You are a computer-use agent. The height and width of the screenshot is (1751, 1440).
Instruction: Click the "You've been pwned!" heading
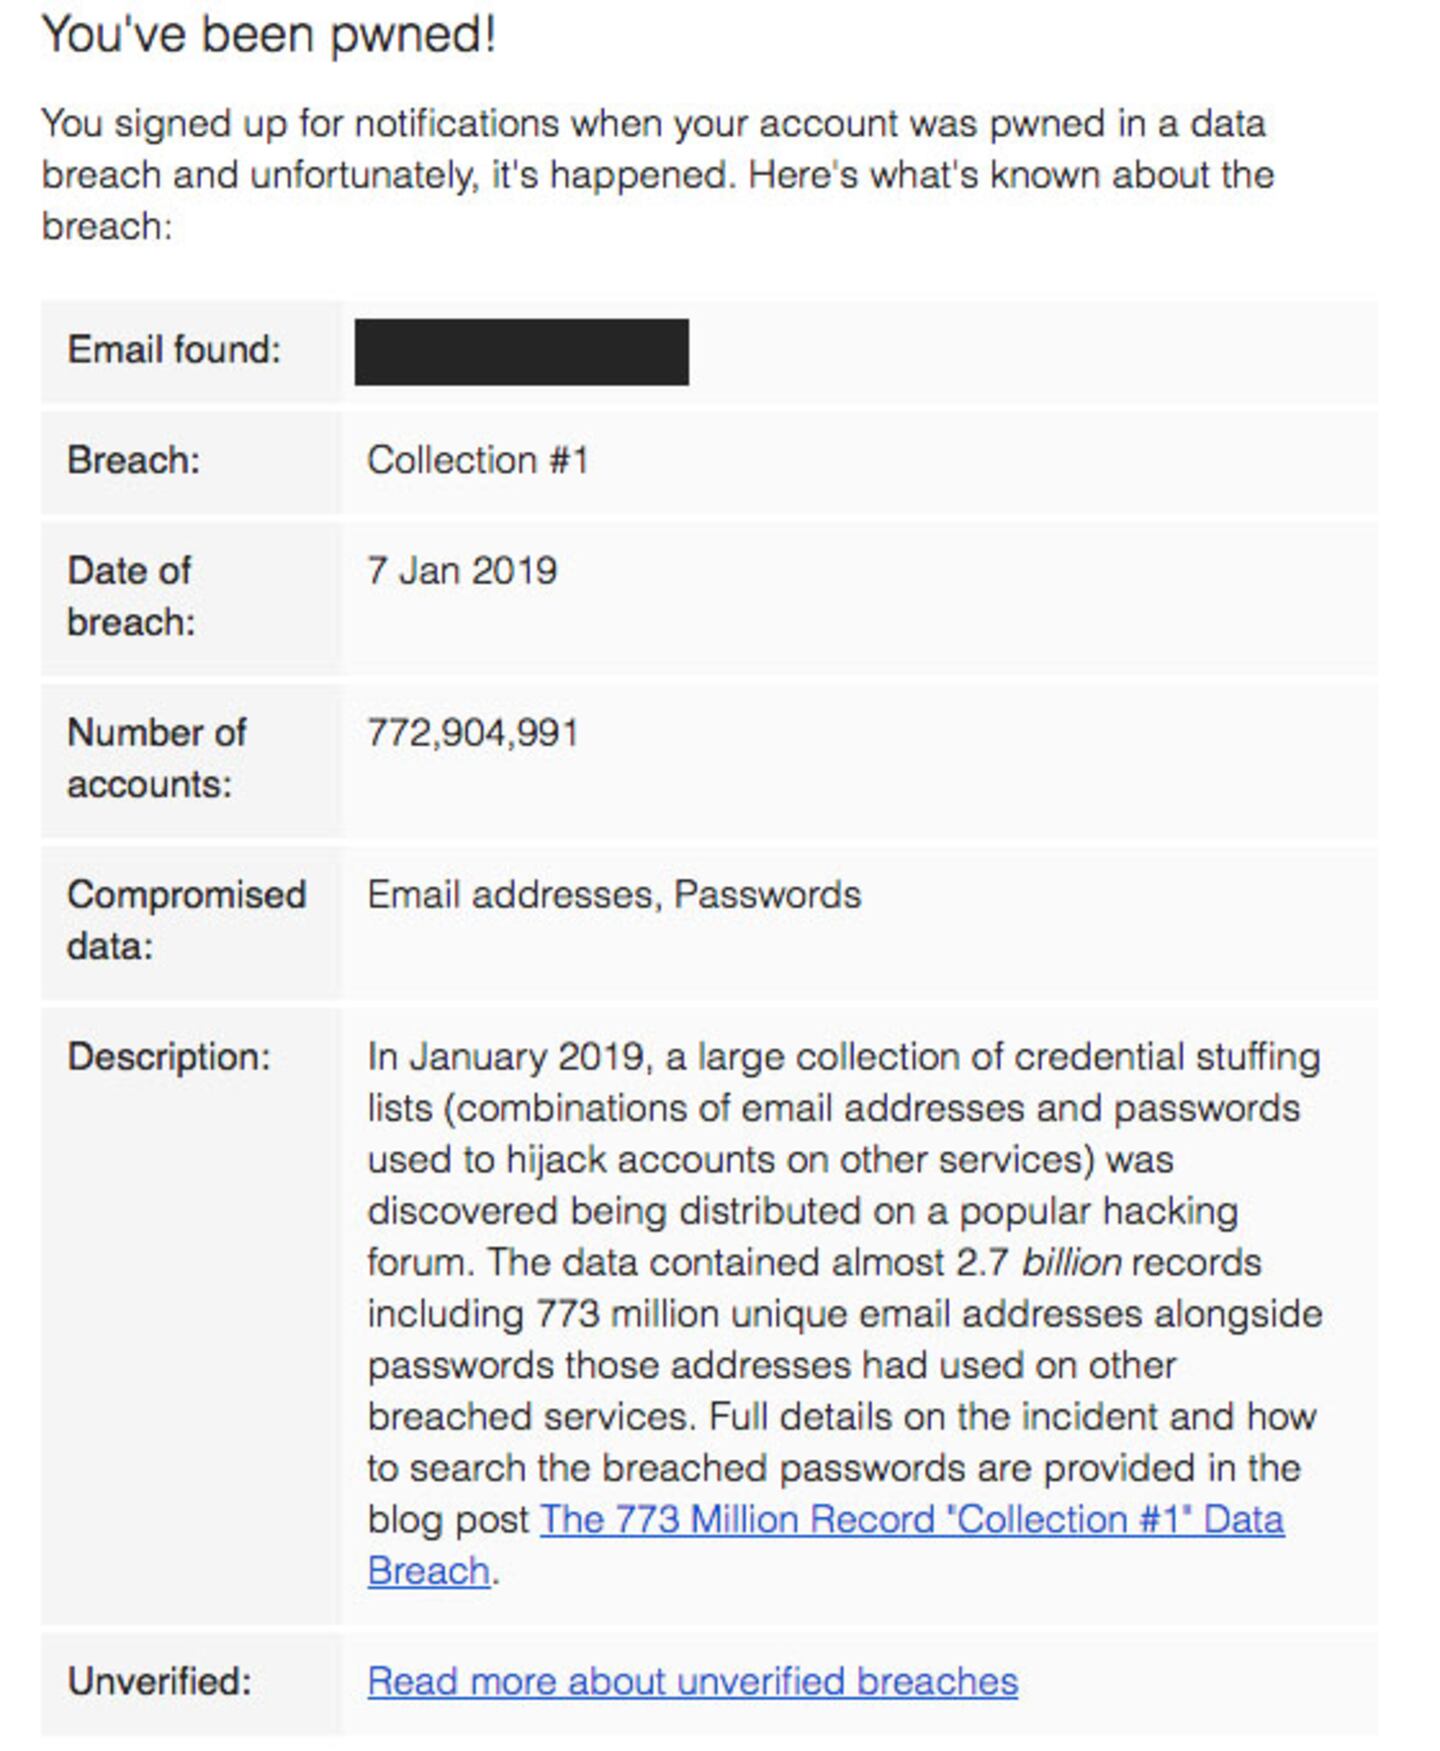(269, 35)
